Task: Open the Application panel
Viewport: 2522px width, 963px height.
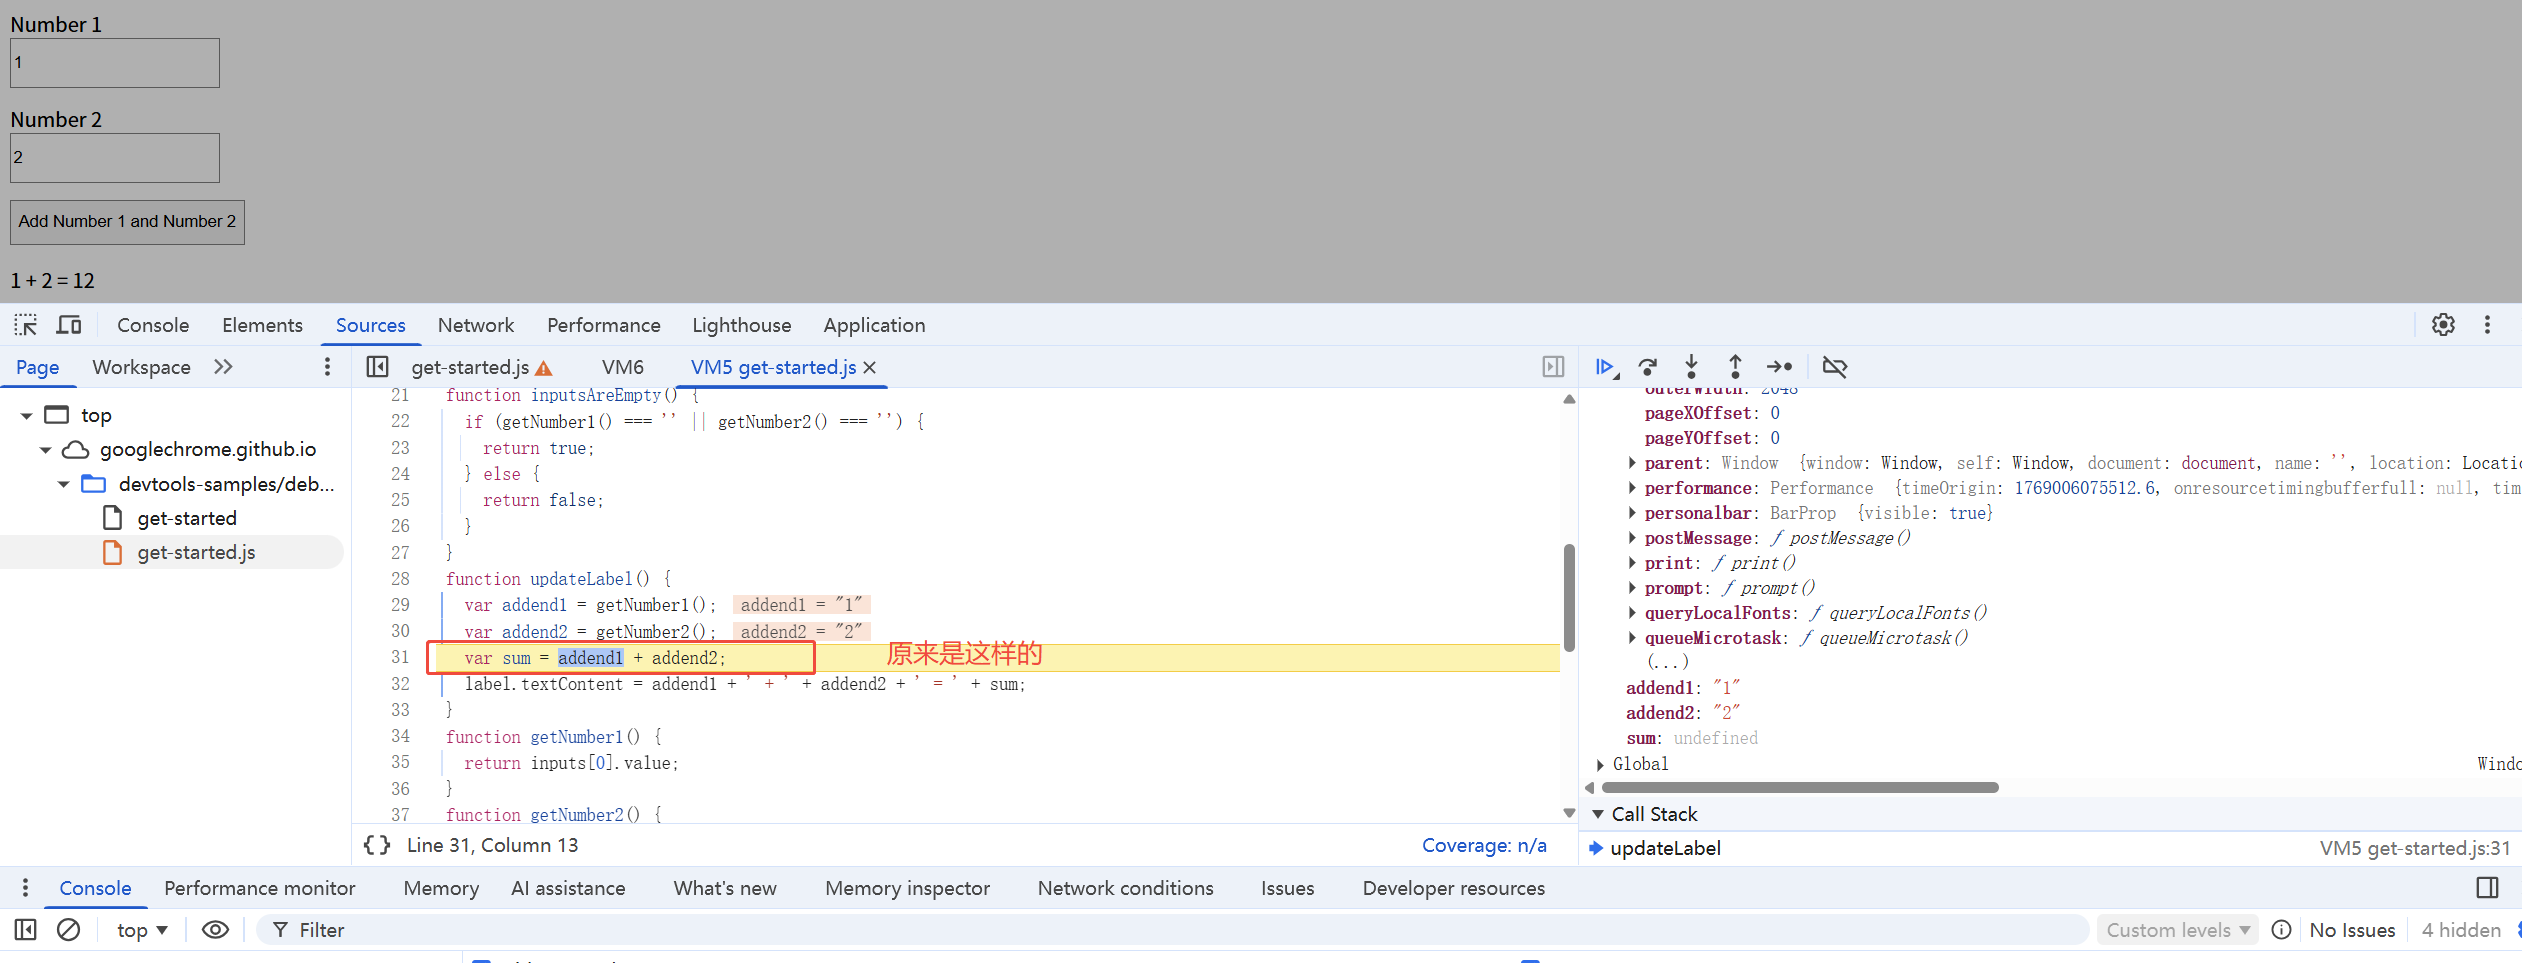Action: (x=874, y=325)
